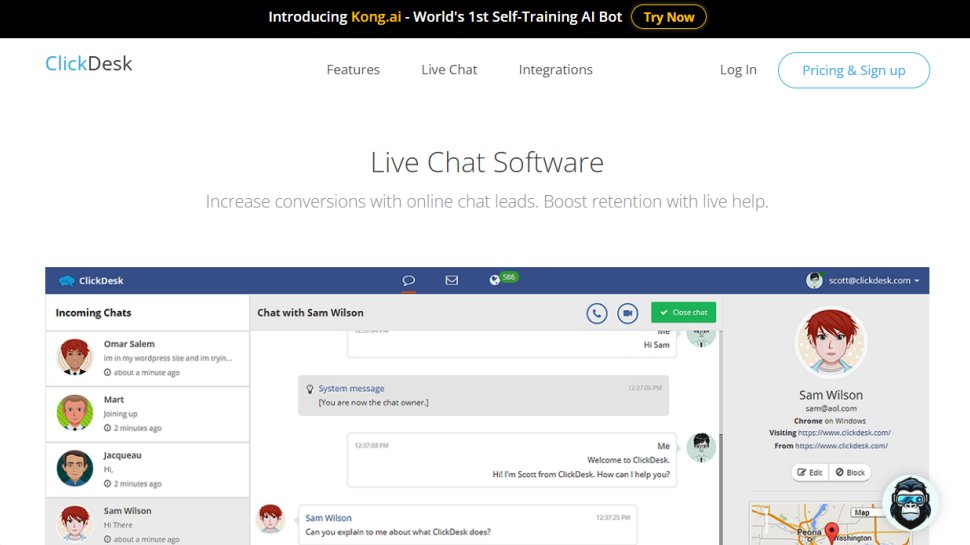Click the scott@clickdesk.com avatar icon
Image resolution: width=970 pixels, height=545 pixels.
tap(814, 280)
